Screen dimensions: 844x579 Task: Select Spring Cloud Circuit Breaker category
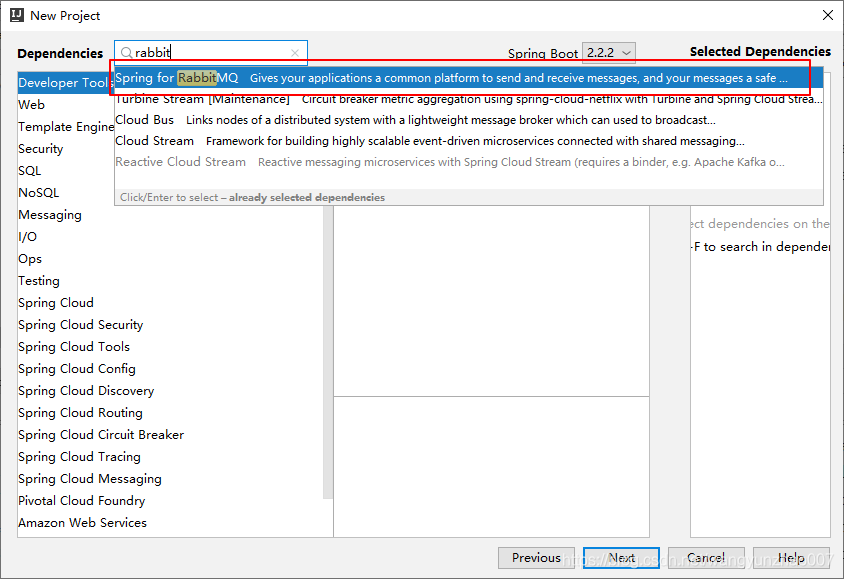tap(101, 435)
